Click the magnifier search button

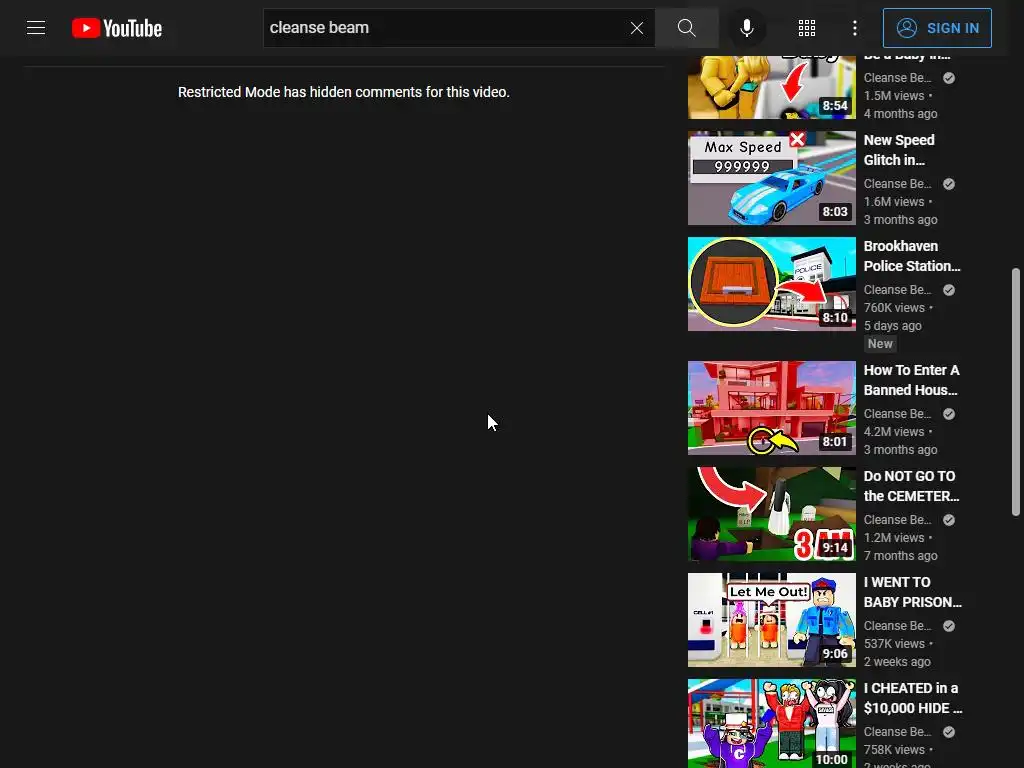tap(686, 28)
